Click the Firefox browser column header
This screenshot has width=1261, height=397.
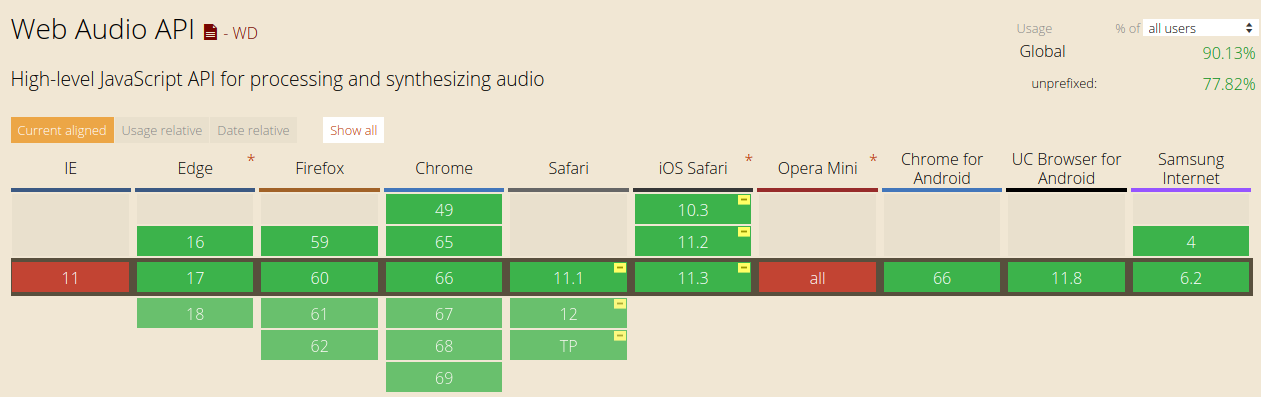(319, 169)
